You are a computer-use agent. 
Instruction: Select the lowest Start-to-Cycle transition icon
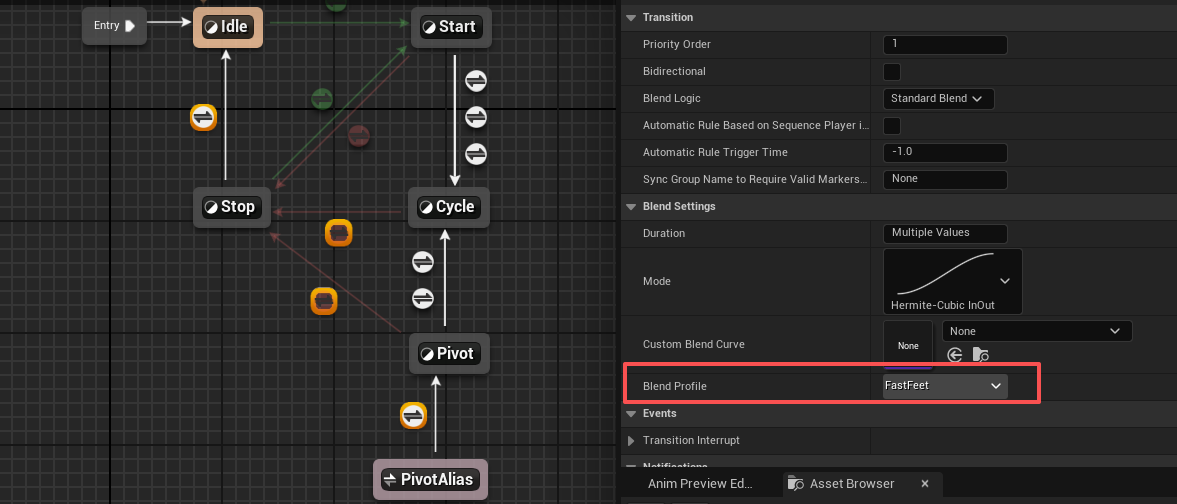click(476, 153)
